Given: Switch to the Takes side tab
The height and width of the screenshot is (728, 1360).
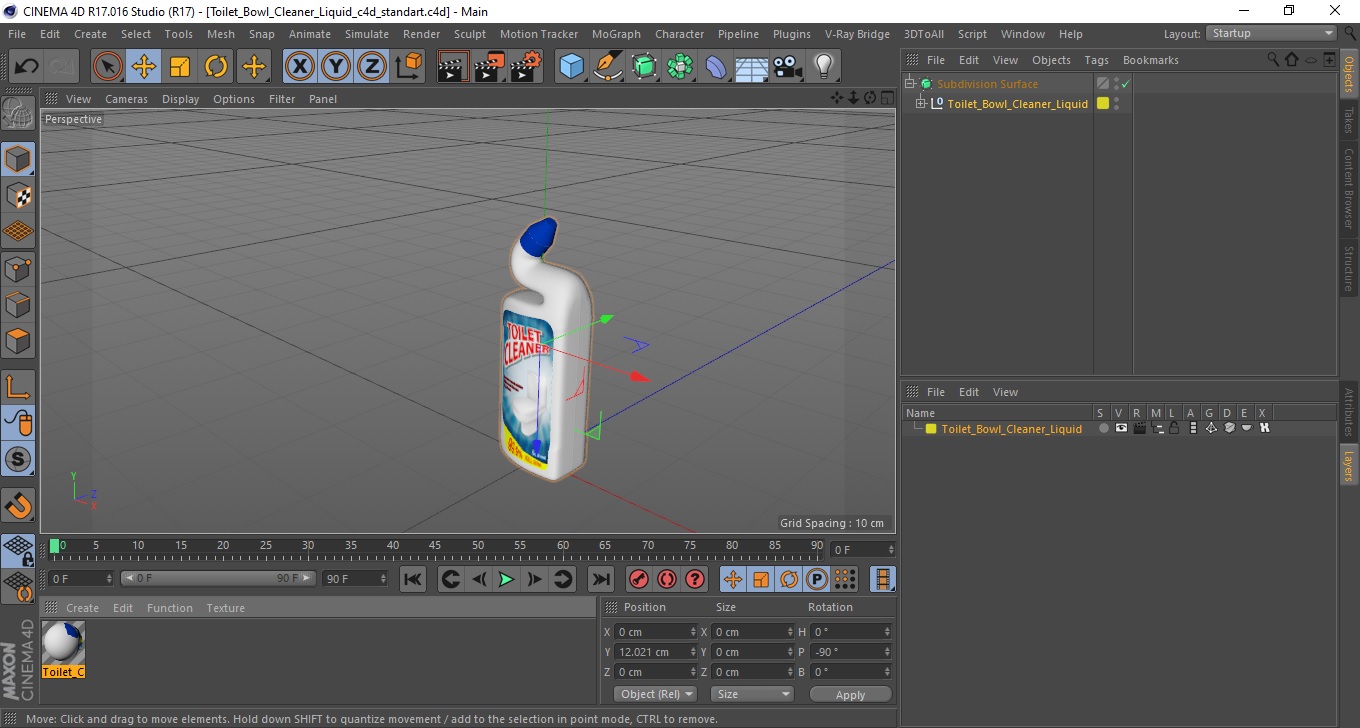Looking at the screenshot, I should point(1349,120).
